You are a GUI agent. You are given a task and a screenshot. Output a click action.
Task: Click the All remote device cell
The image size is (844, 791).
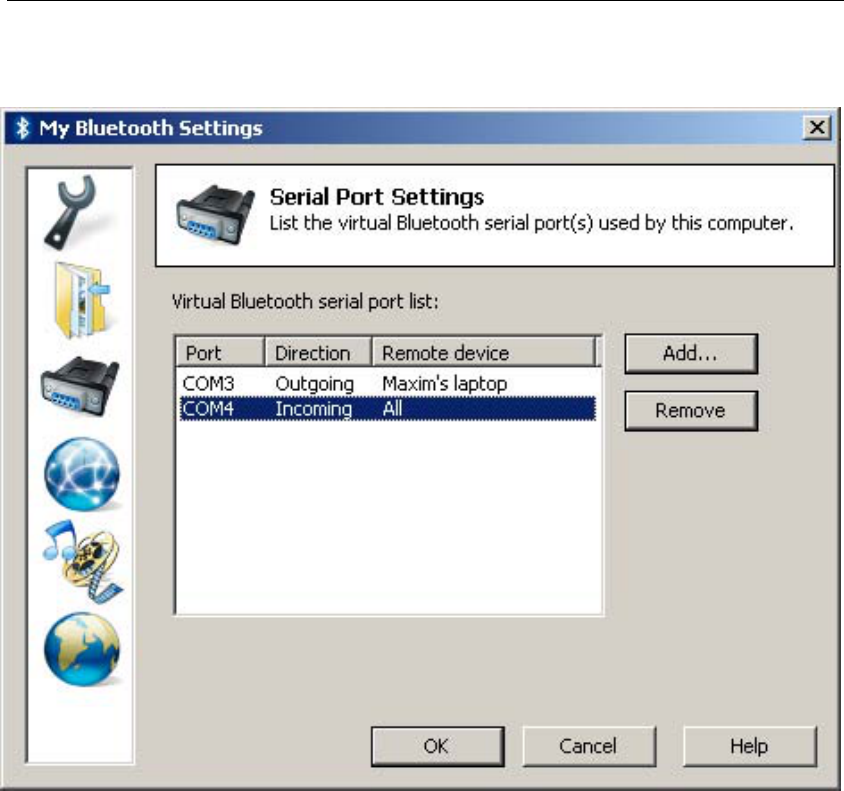(x=392, y=408)
